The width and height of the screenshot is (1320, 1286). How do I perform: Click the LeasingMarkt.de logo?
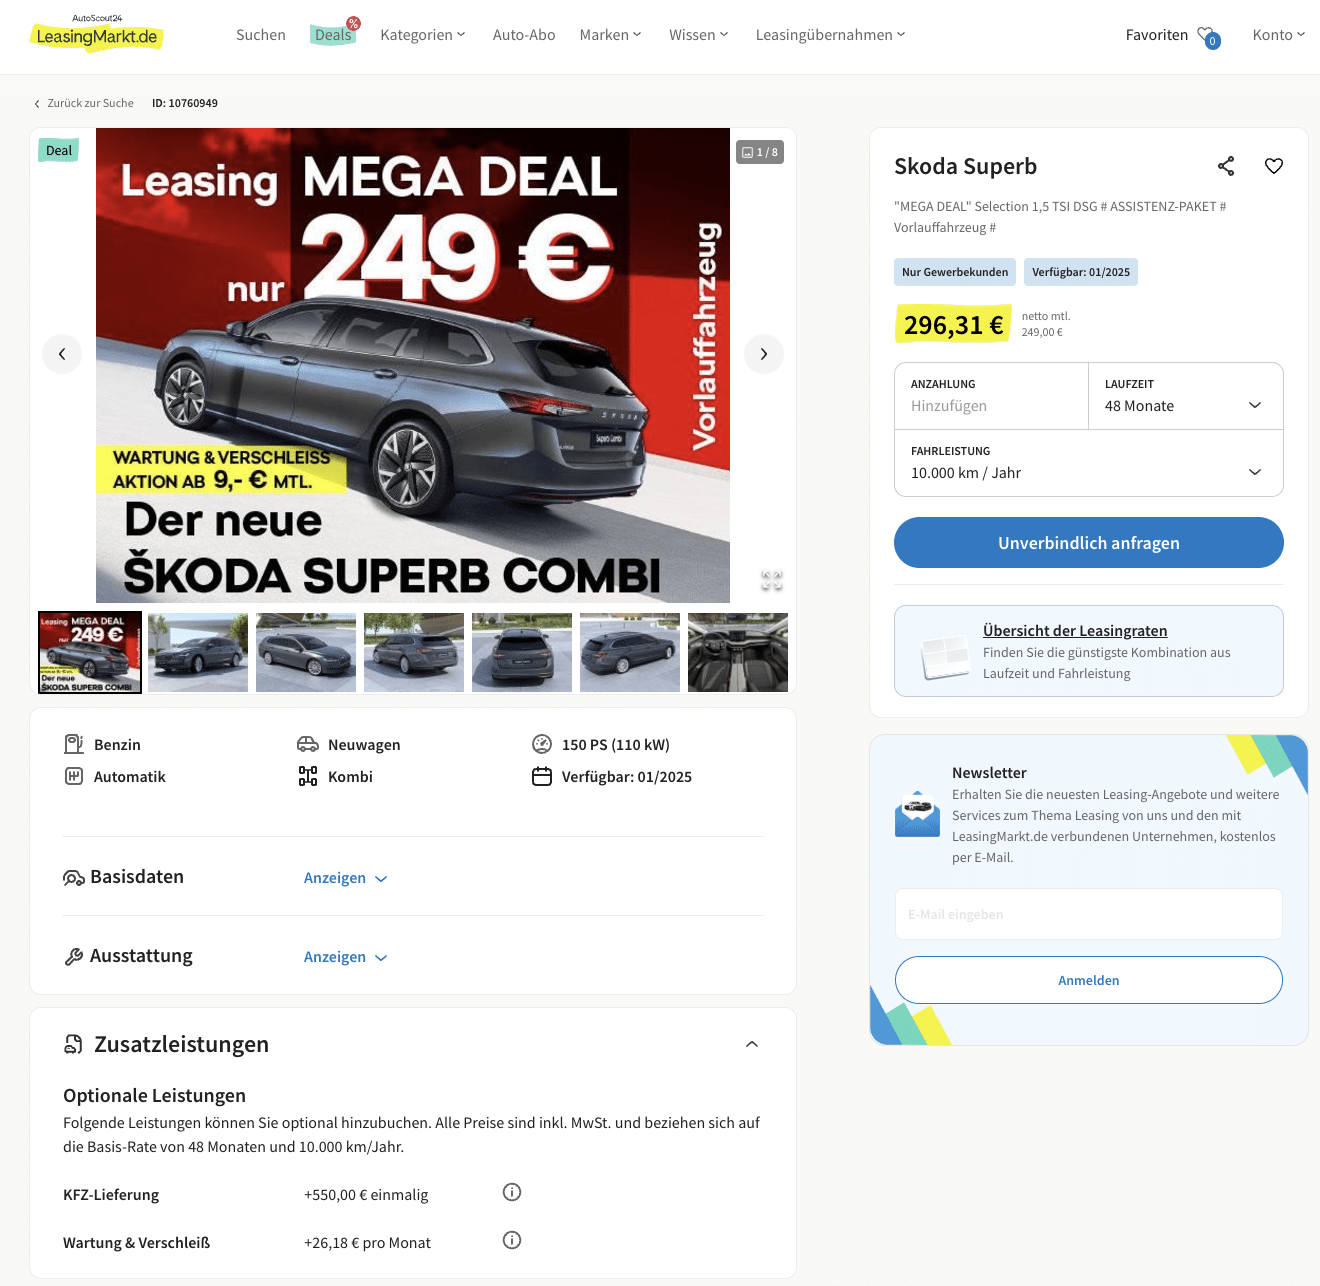tap(97, 34)
